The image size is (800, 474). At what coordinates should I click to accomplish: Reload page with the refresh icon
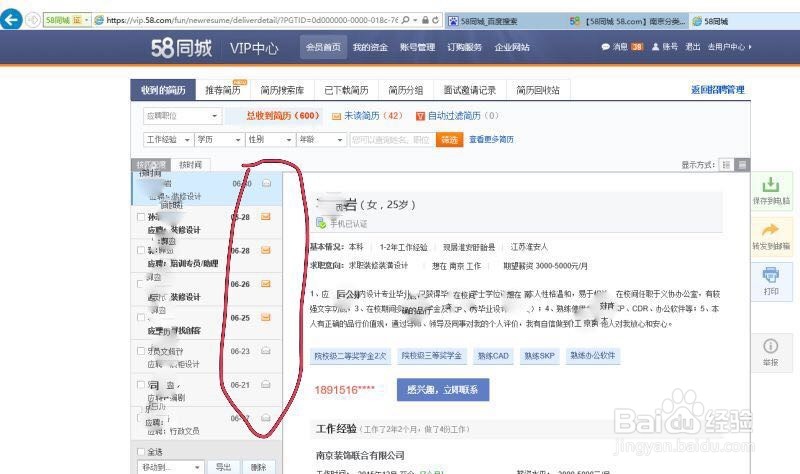click(x=435, y=20)
